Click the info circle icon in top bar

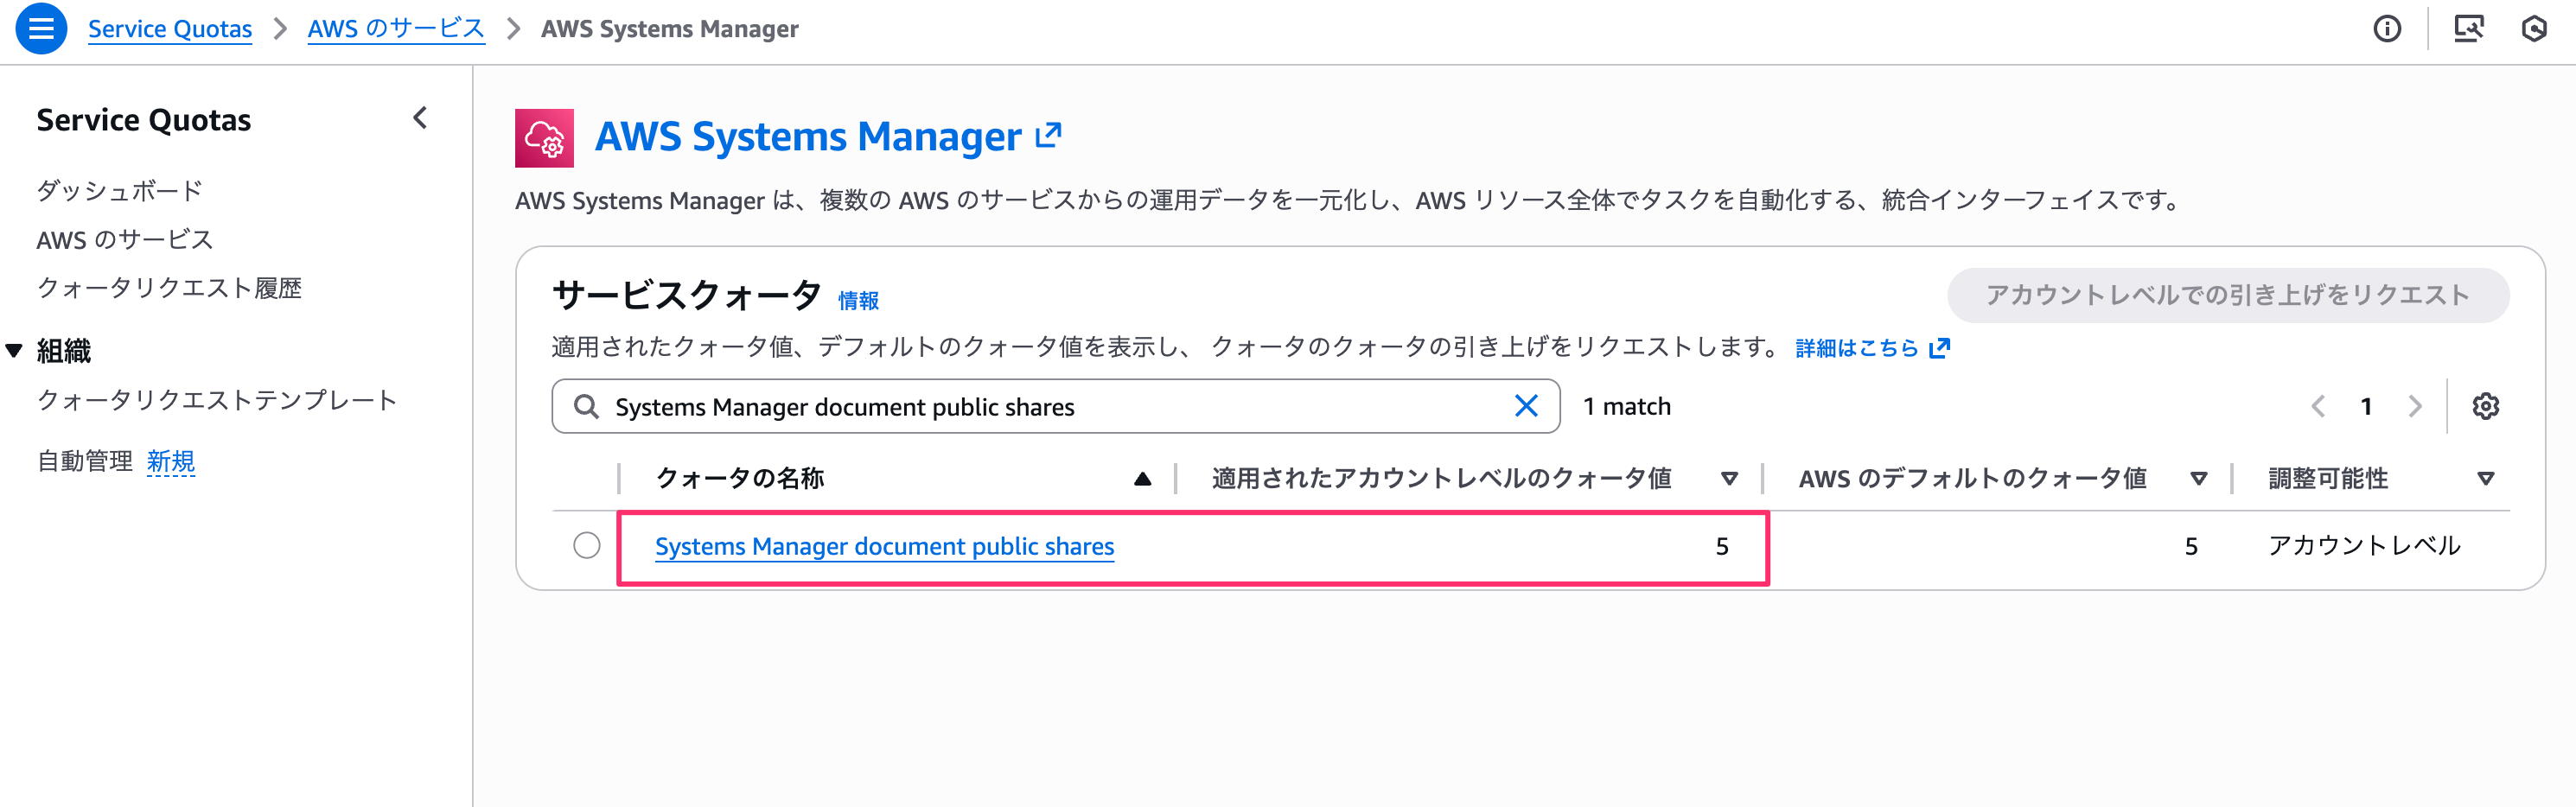pyautogui.click(x=2386, y=29)
